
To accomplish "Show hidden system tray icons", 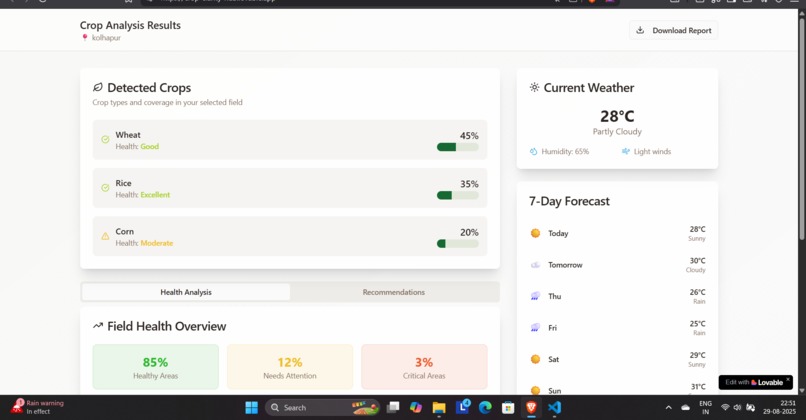I will [x=668, y=408].
